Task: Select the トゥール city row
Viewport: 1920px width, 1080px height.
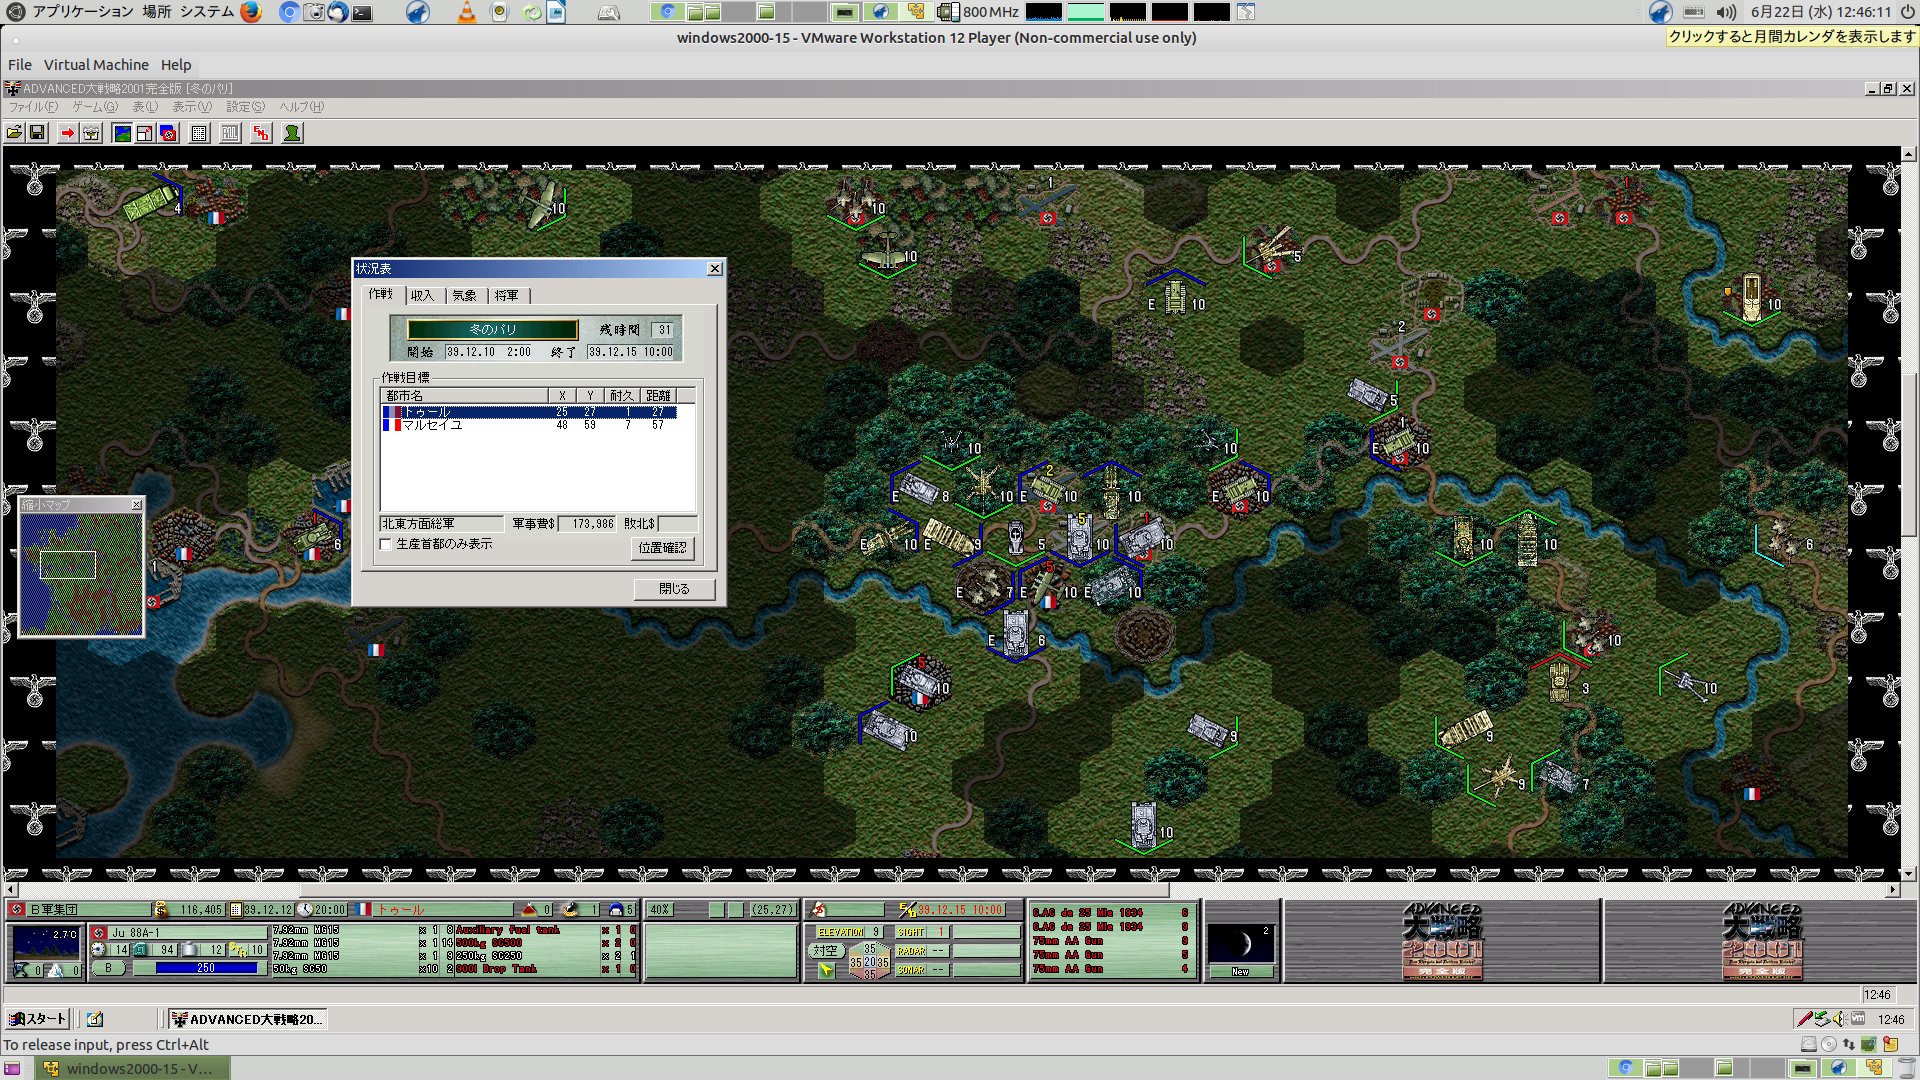Action: 529,412
